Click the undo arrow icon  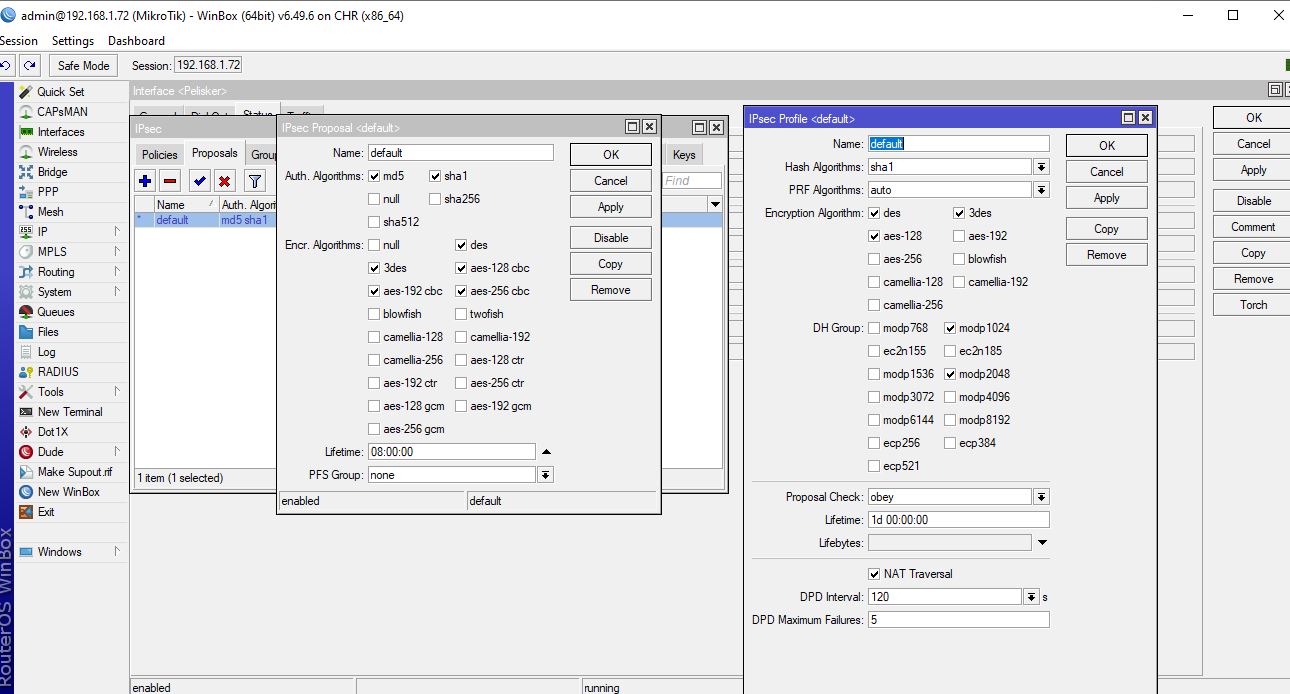[7, 65]
